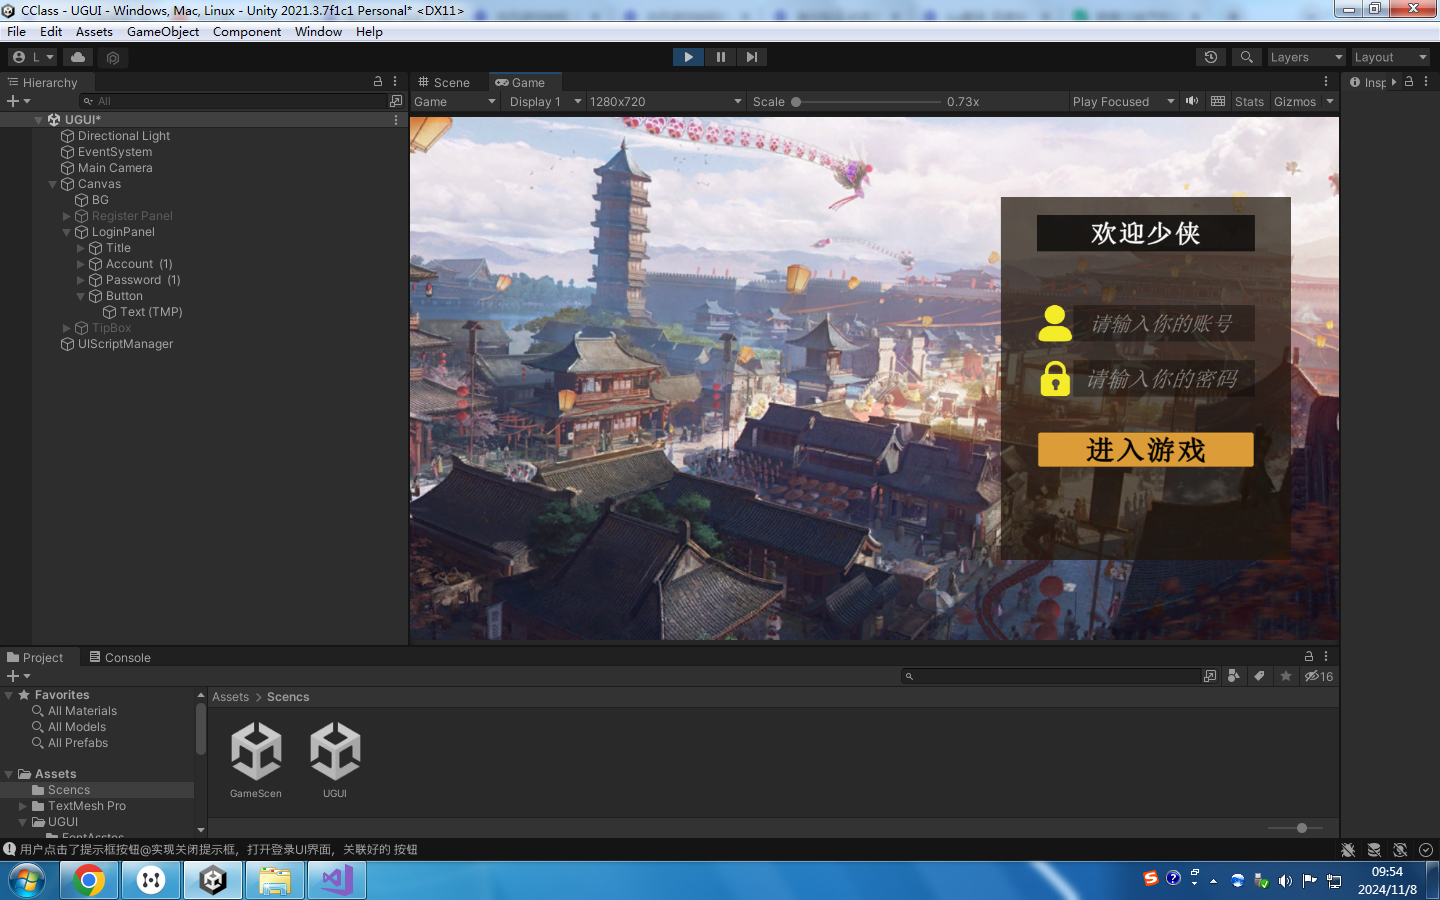Toggle the Favorites star in Project search bar
This screenshot has height=900, width=1440.
click(1286, 676)
